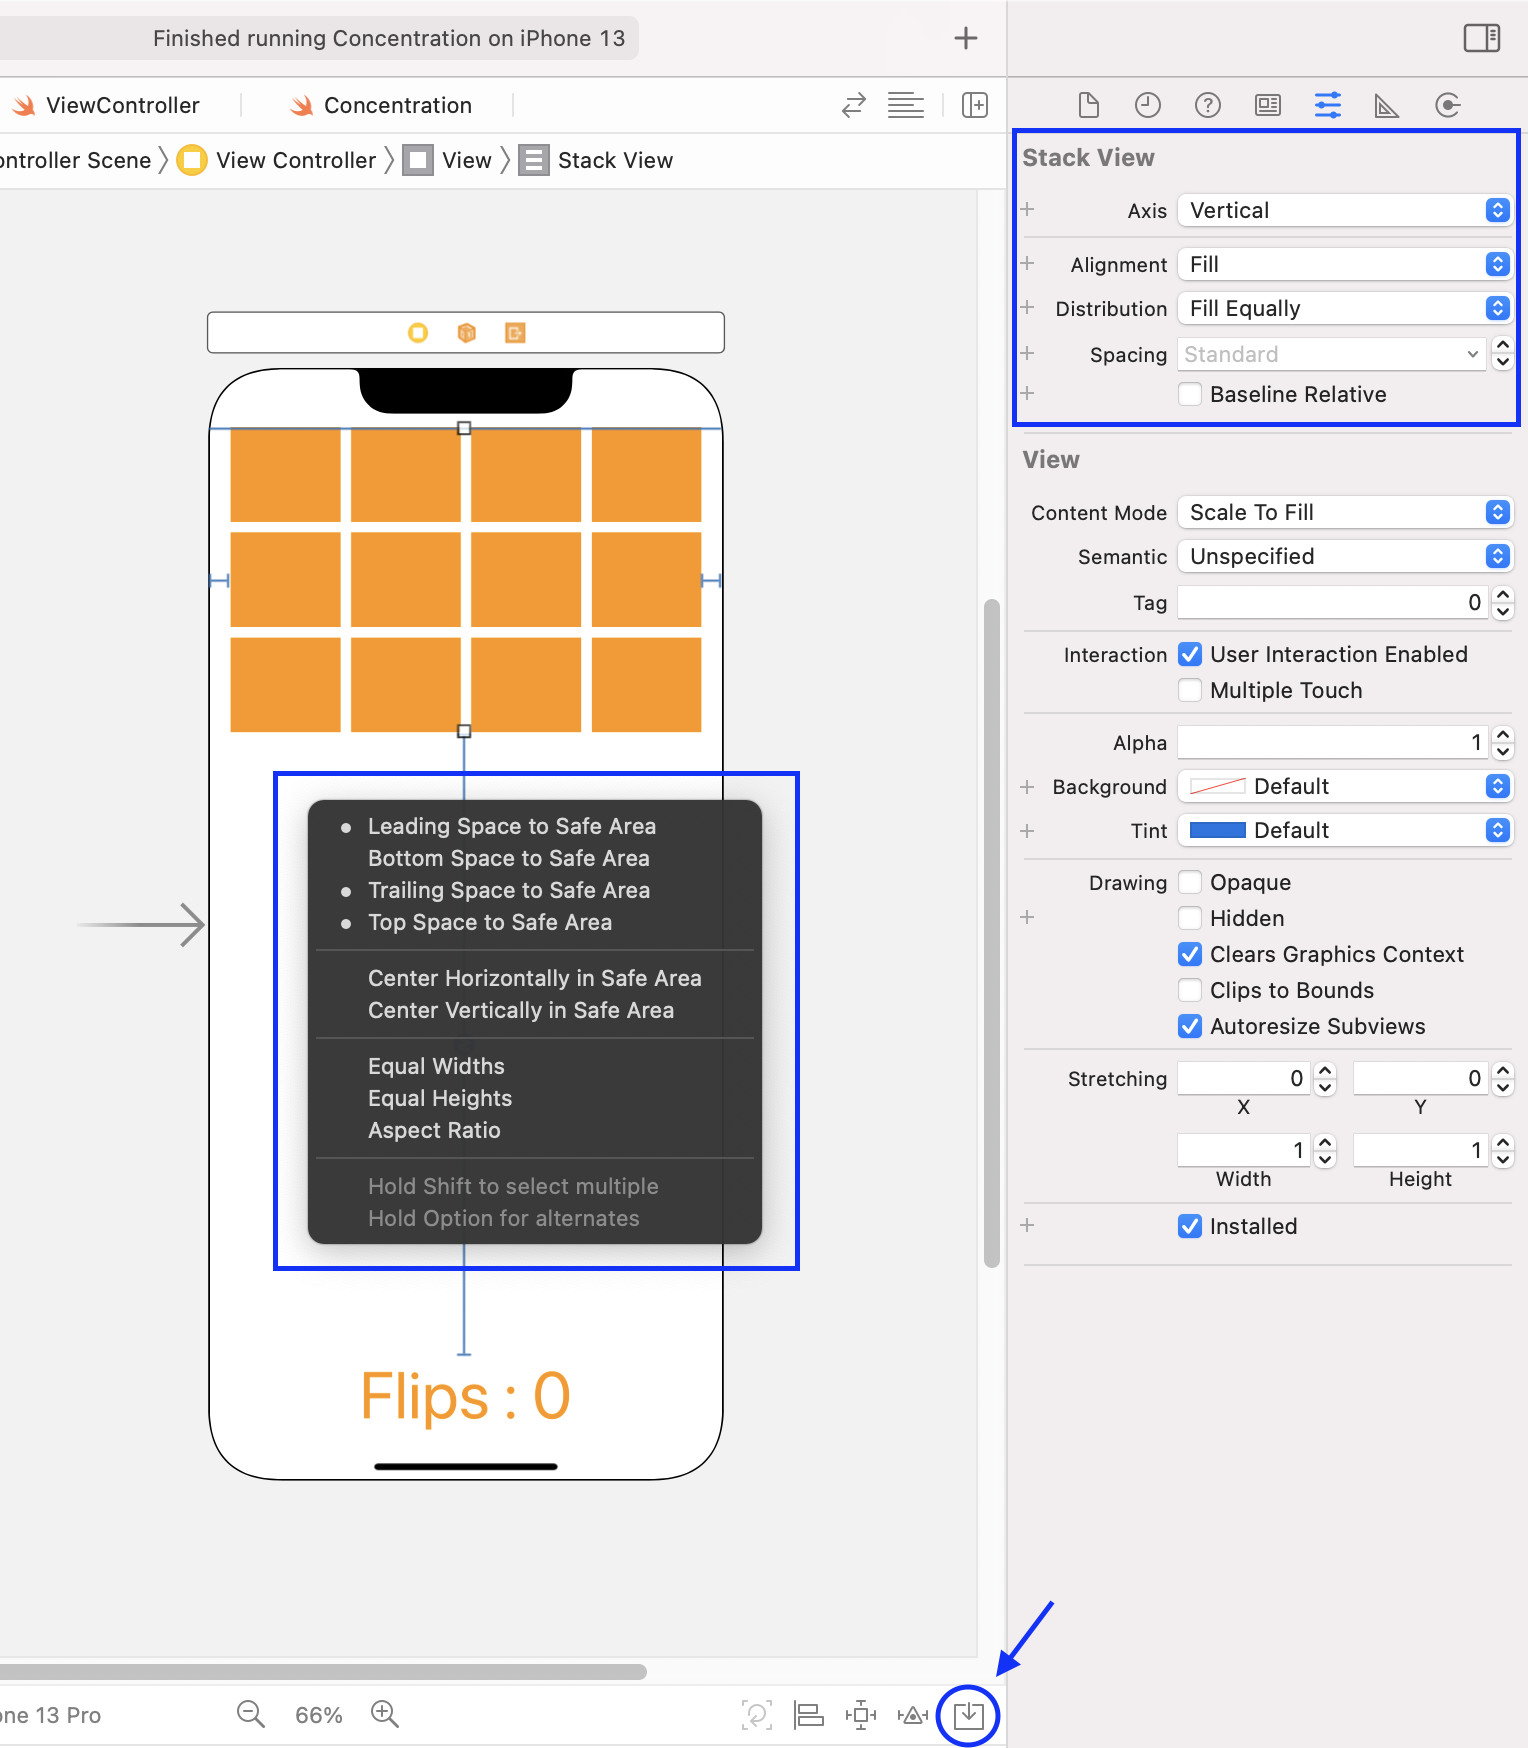Check the Hidden checkbox

coord(1190,918)
